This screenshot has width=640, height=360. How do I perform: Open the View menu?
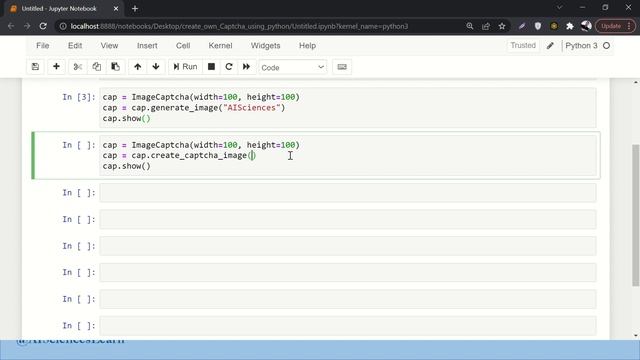(x=109, y=46)
